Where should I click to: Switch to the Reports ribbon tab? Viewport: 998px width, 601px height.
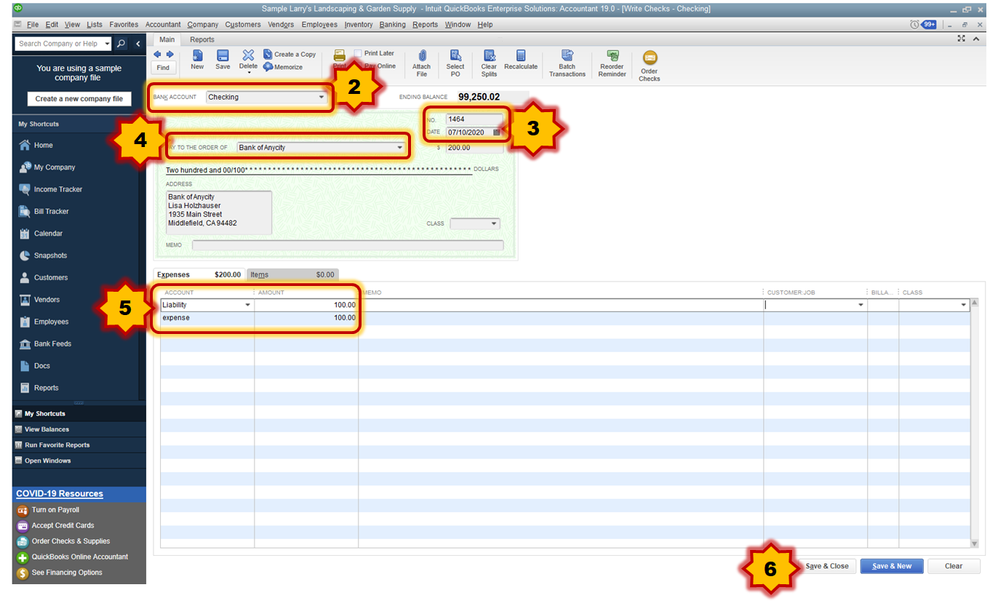pos(202,39)
